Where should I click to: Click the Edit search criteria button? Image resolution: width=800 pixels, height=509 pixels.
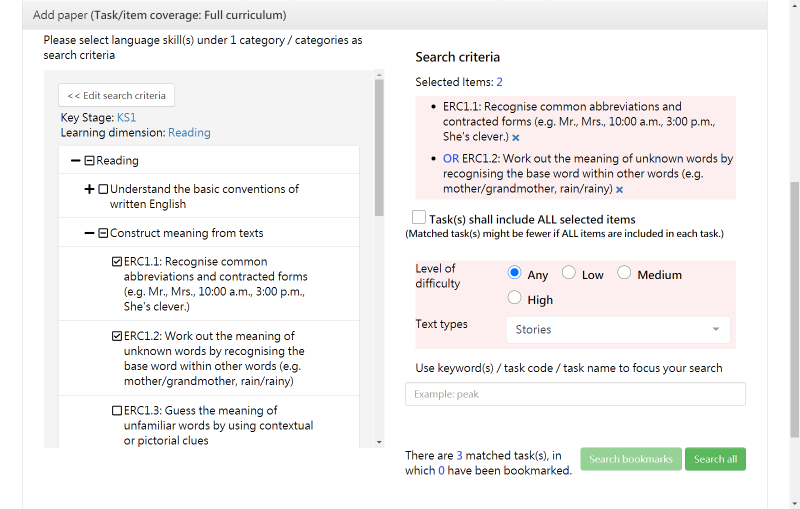116,95
